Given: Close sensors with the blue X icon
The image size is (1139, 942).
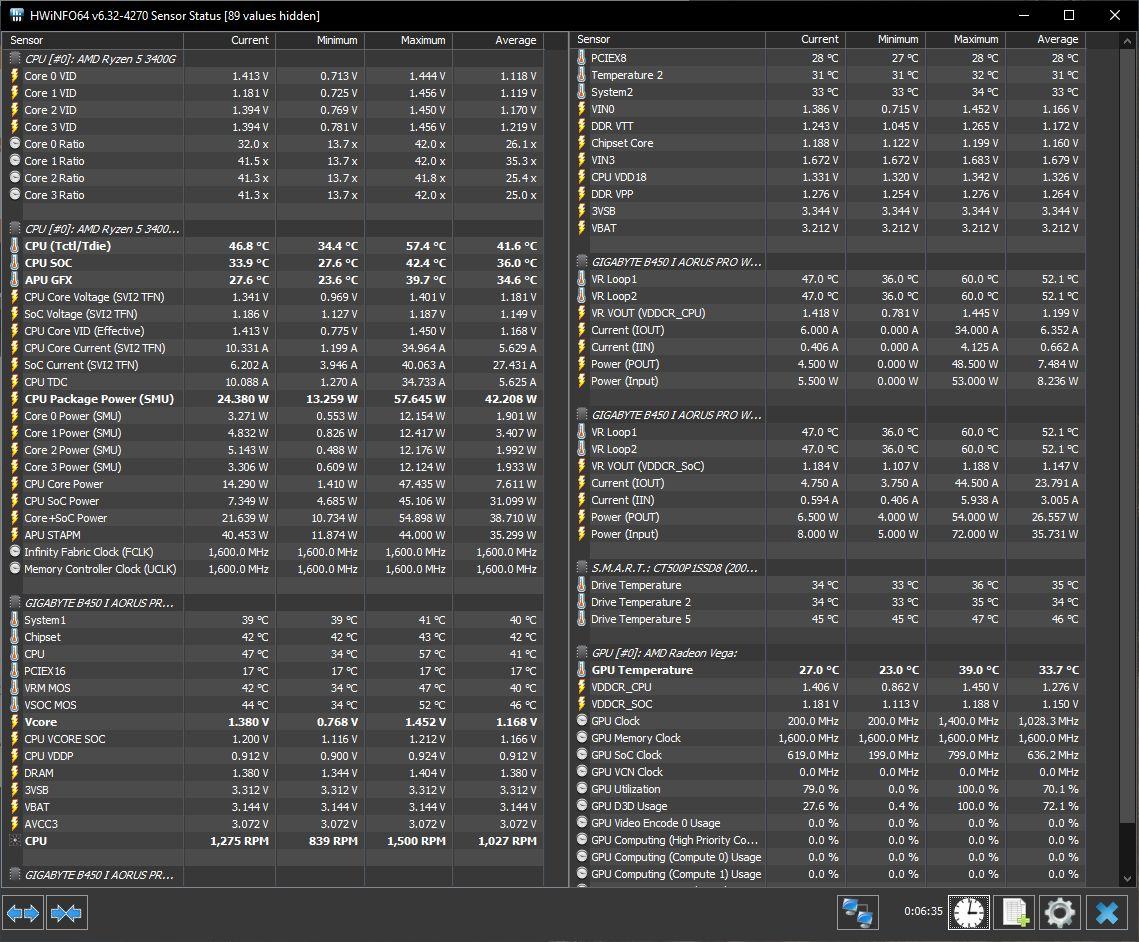Looking at the screenshot, I should tap(1106, 911).
